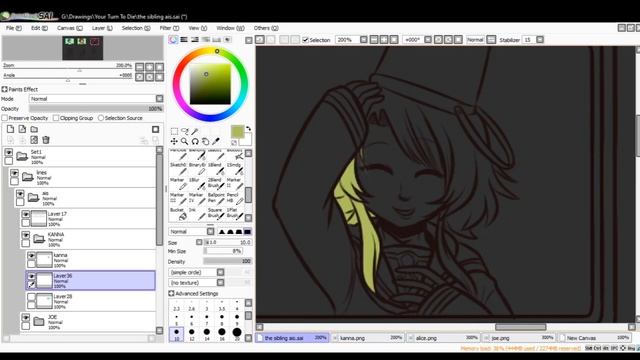The width and height of the screenshot is (640, 360).
Task: Open the (simple circle) brush shape dropdown
Action: click(x=220, y=272)
